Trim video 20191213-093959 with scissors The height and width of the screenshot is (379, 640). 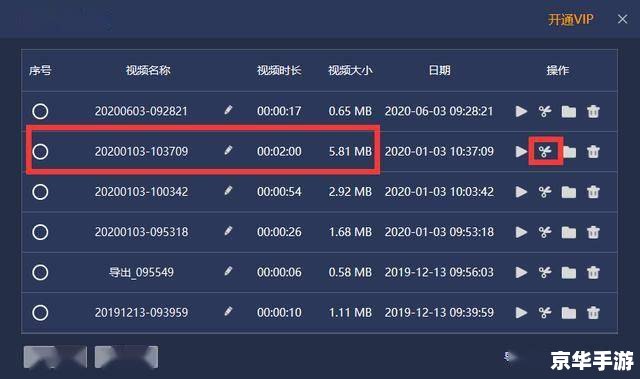pyautogui.click(x=545, y=313)
